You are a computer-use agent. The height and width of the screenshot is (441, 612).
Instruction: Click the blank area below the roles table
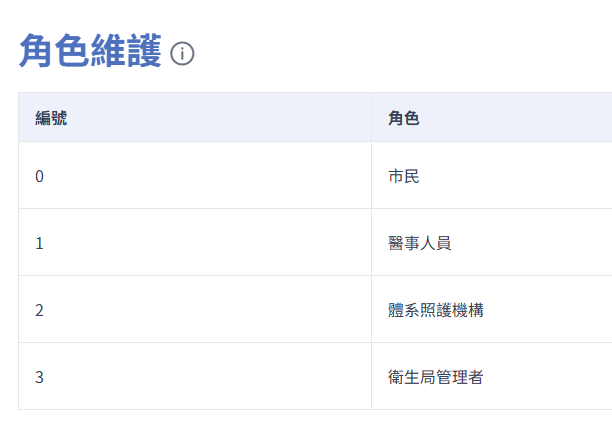300,426
